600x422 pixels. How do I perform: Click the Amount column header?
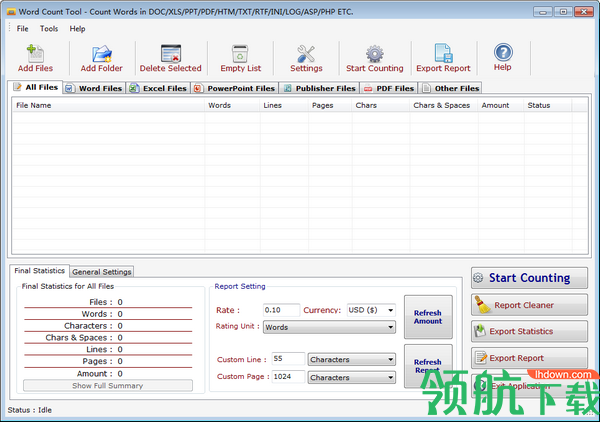501,105
